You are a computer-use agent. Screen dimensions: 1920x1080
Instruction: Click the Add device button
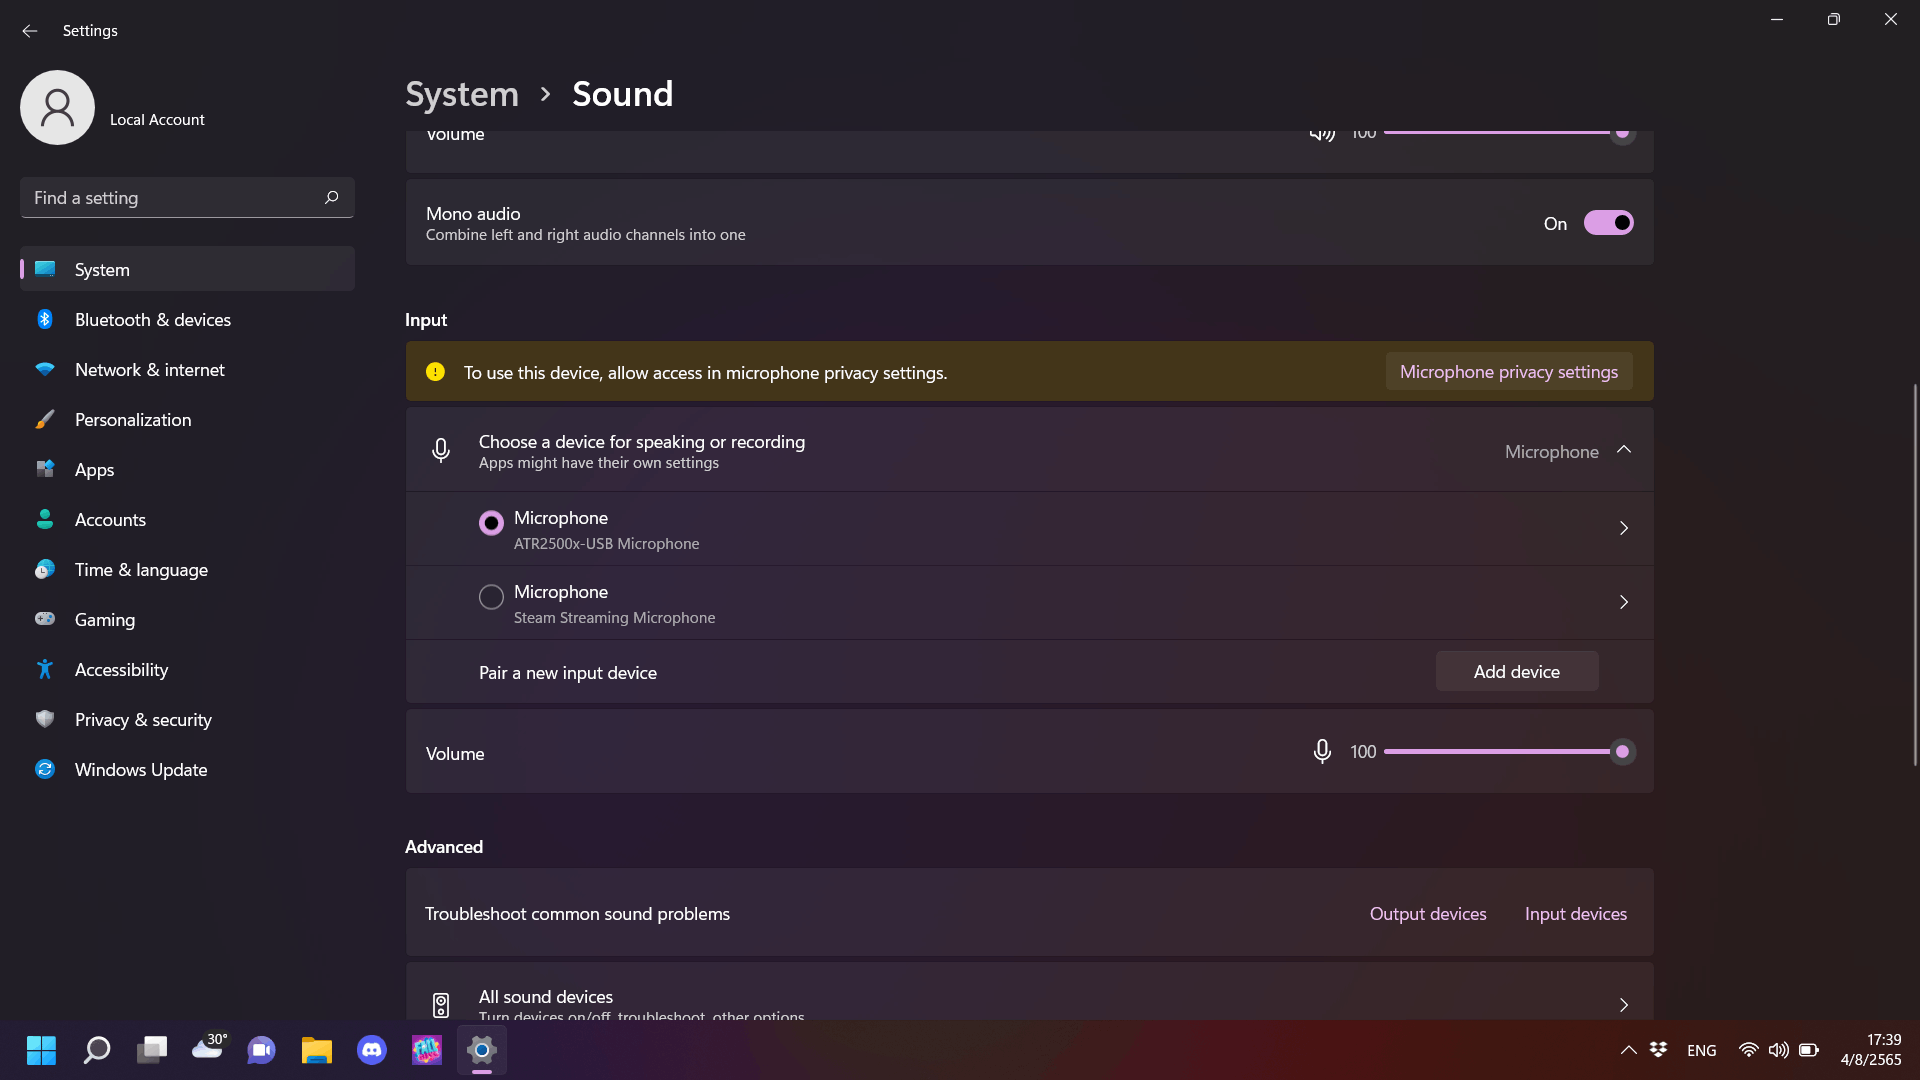(1516, 672)
